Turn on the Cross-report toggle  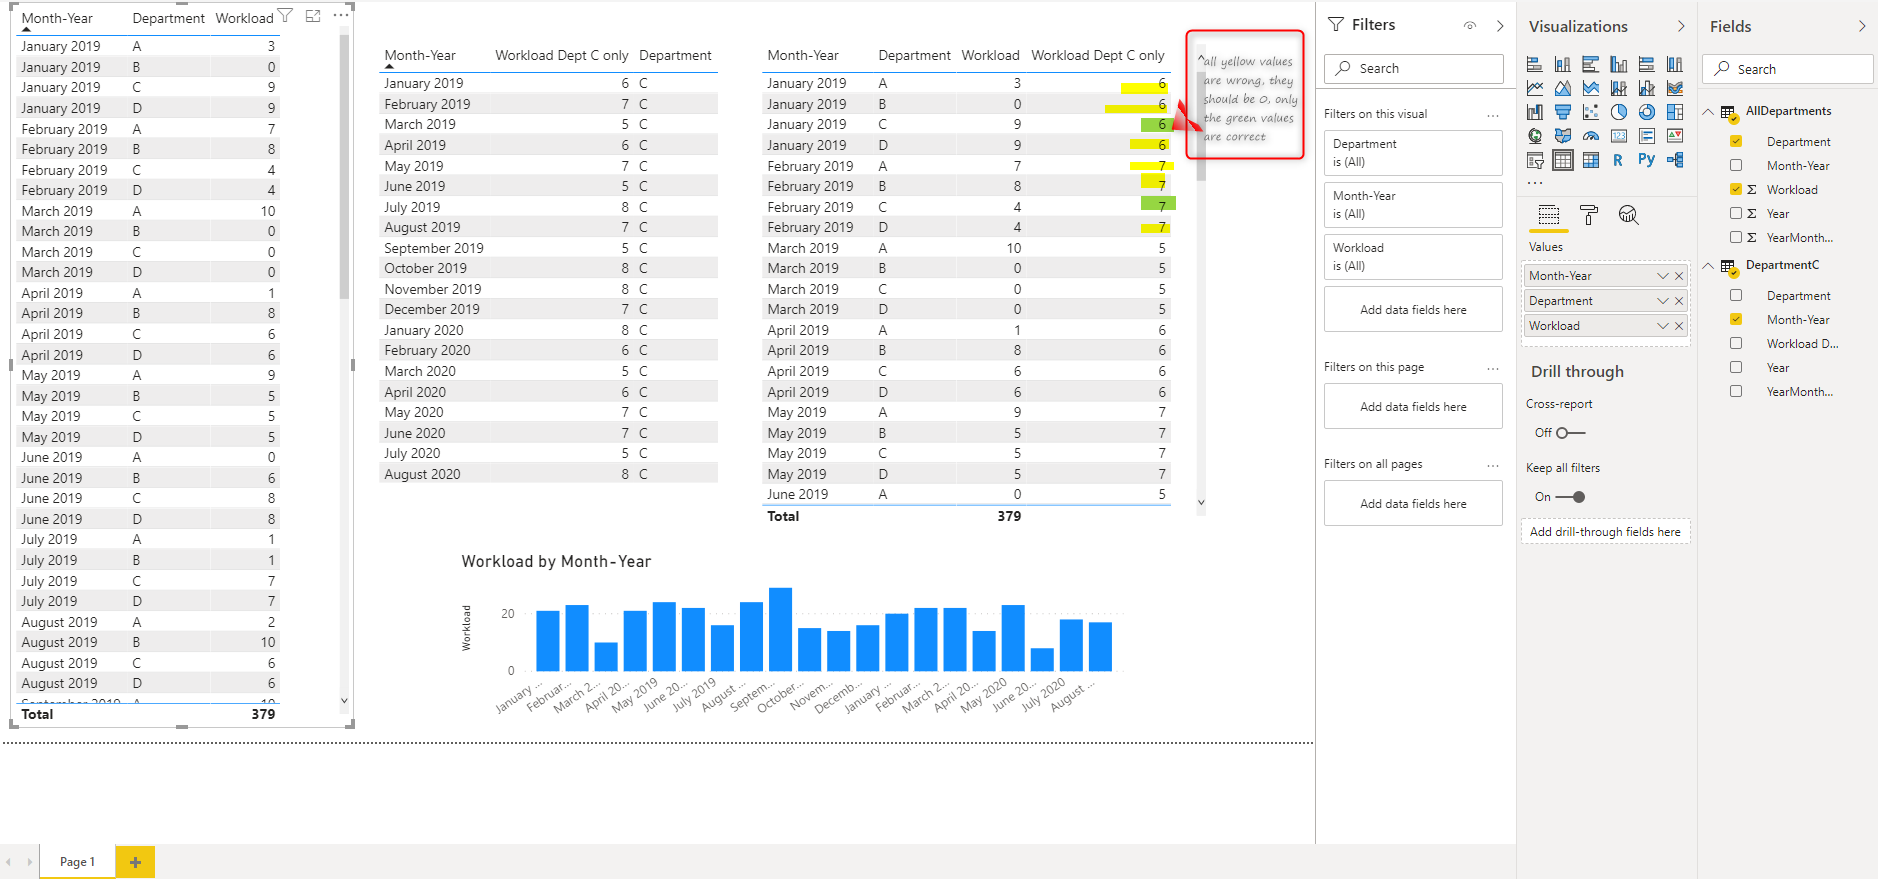coord(1570,433)
